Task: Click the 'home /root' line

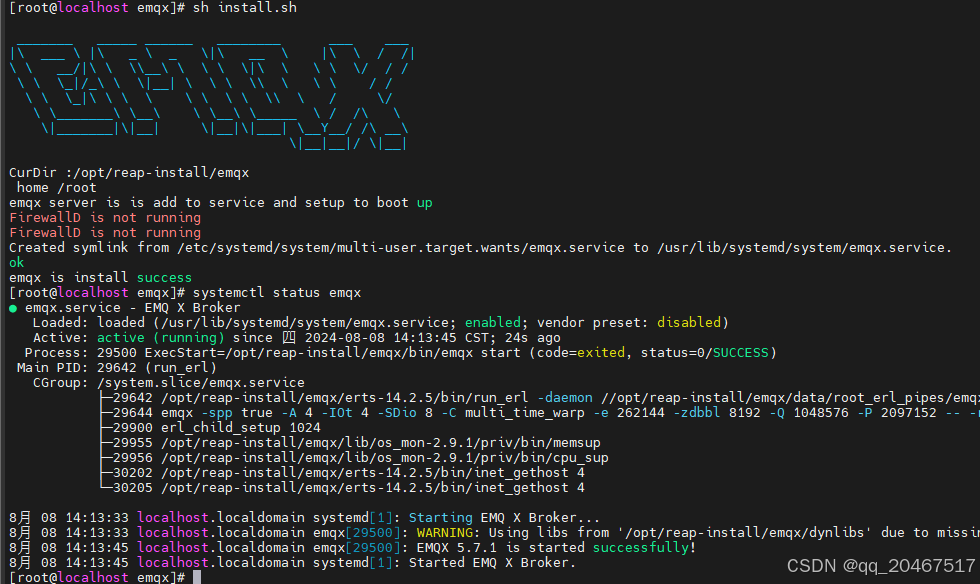Action: coord(57,188)
